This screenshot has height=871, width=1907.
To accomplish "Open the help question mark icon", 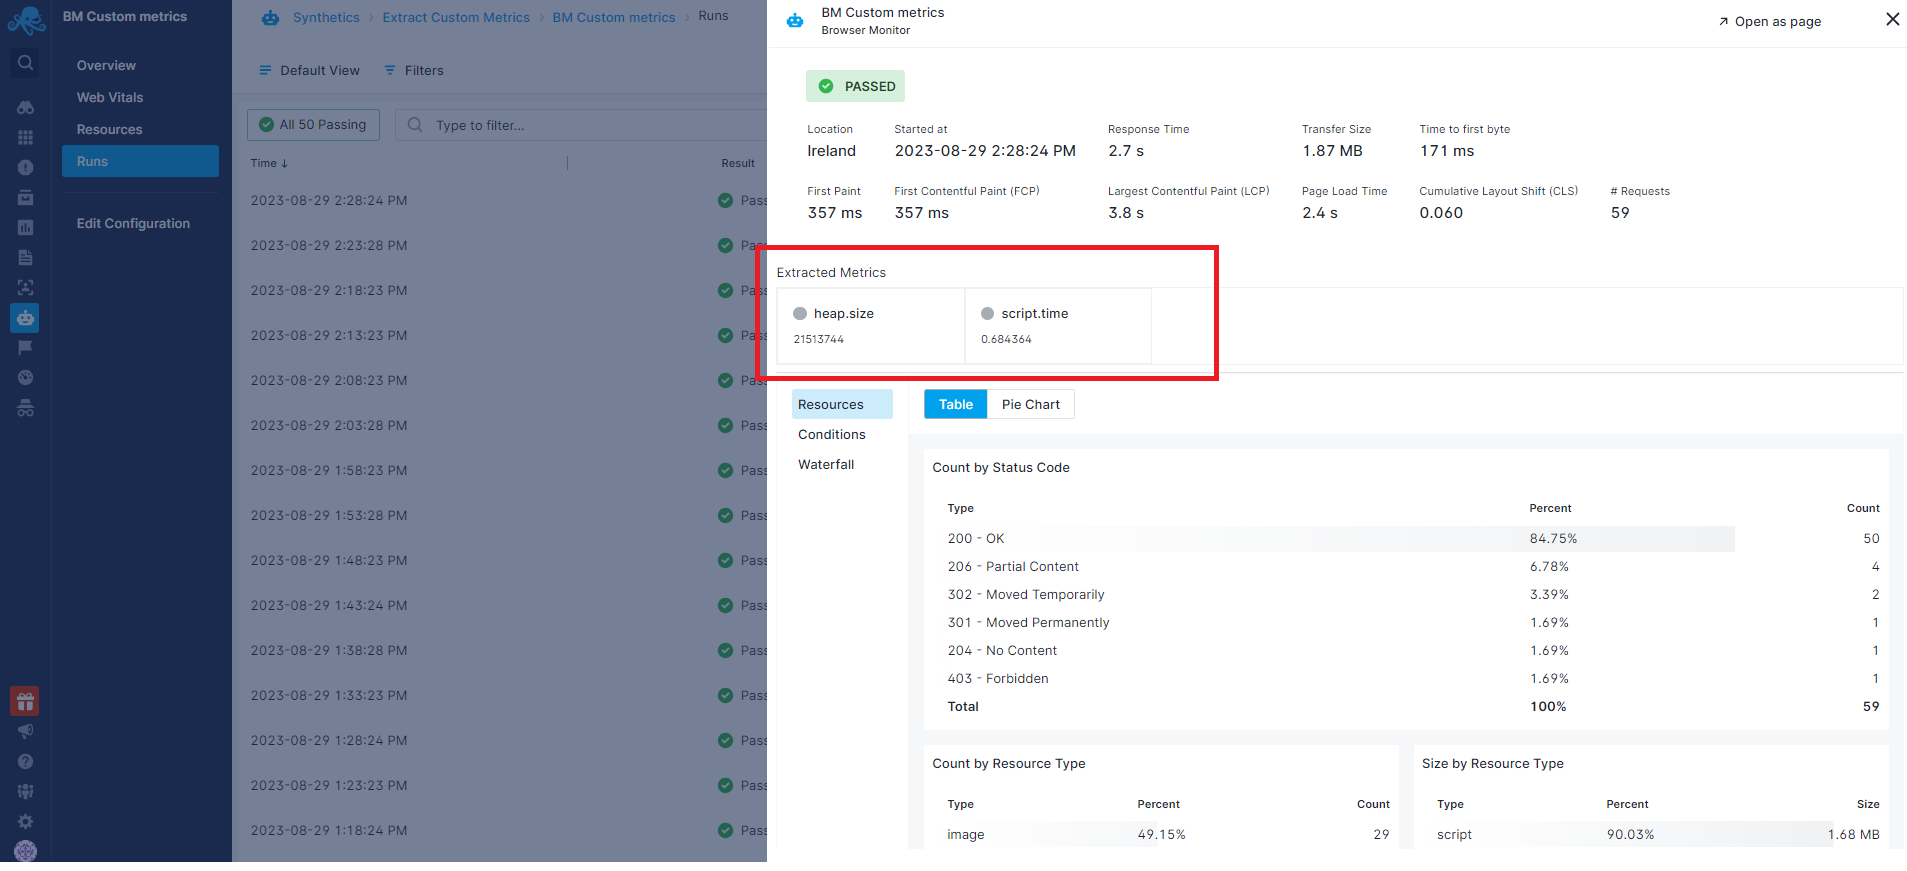I will click(x=26, y=761).
